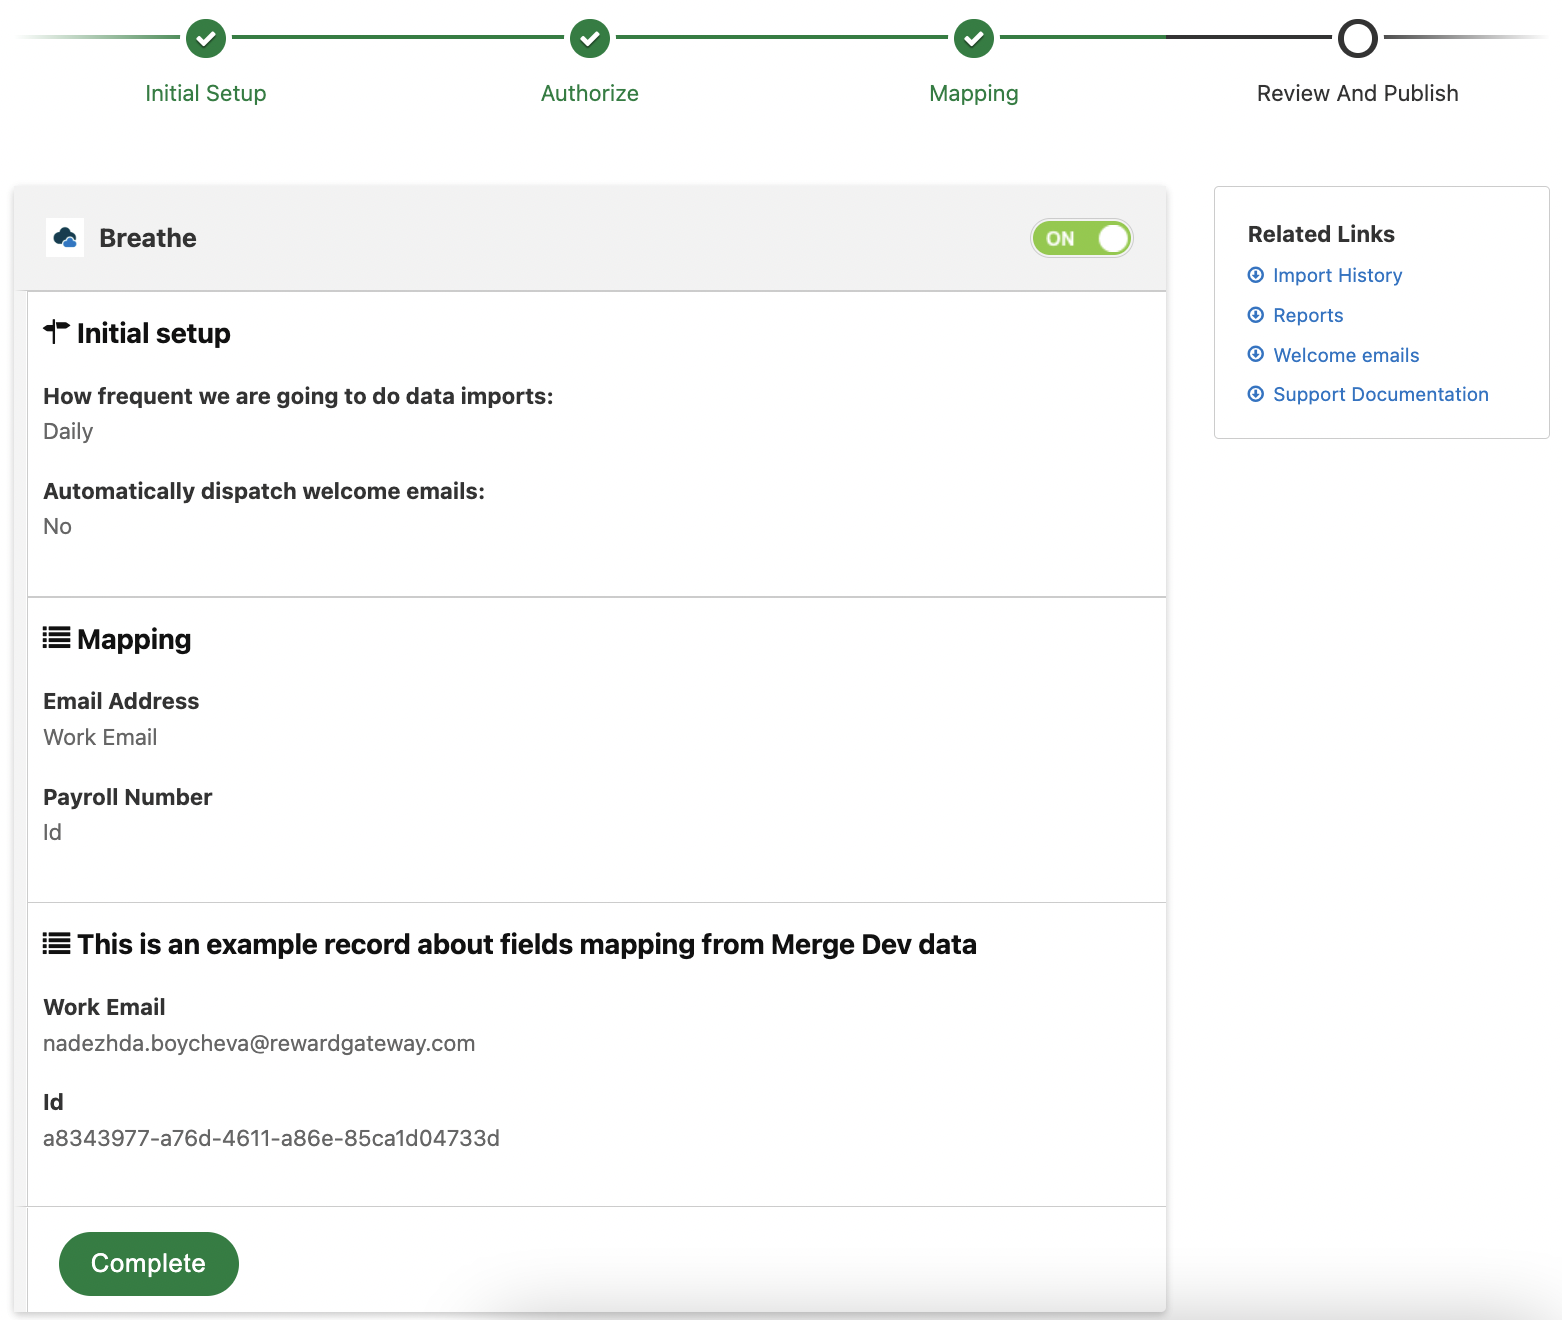Click the list icon beside Mapping heading
Screen dimensions: 1562x1320
coord(56,638)
